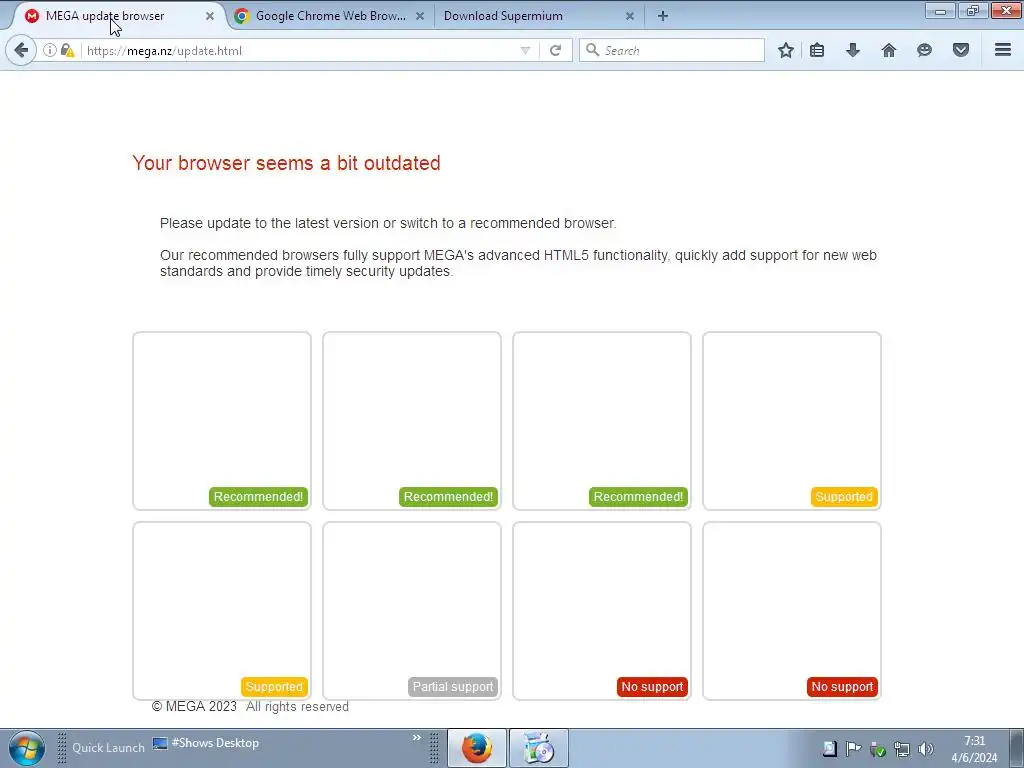
Task: Click the URL address field
Action: [x=299, y=50]
